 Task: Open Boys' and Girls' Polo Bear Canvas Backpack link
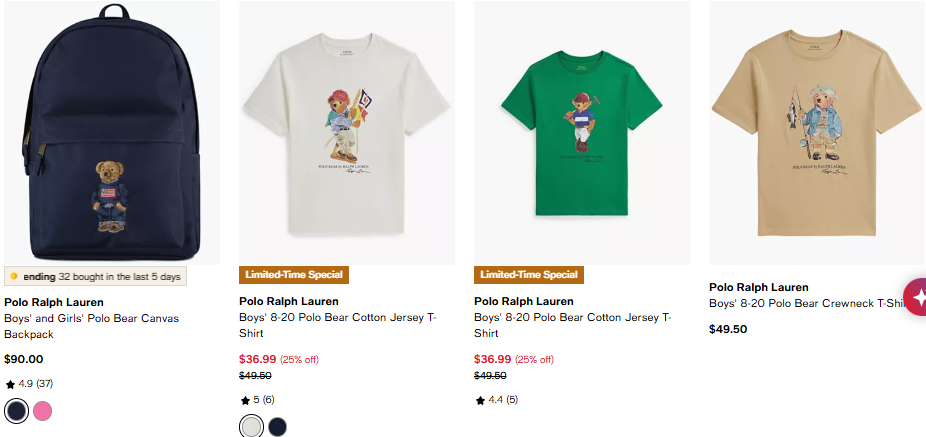click(92, 326)
